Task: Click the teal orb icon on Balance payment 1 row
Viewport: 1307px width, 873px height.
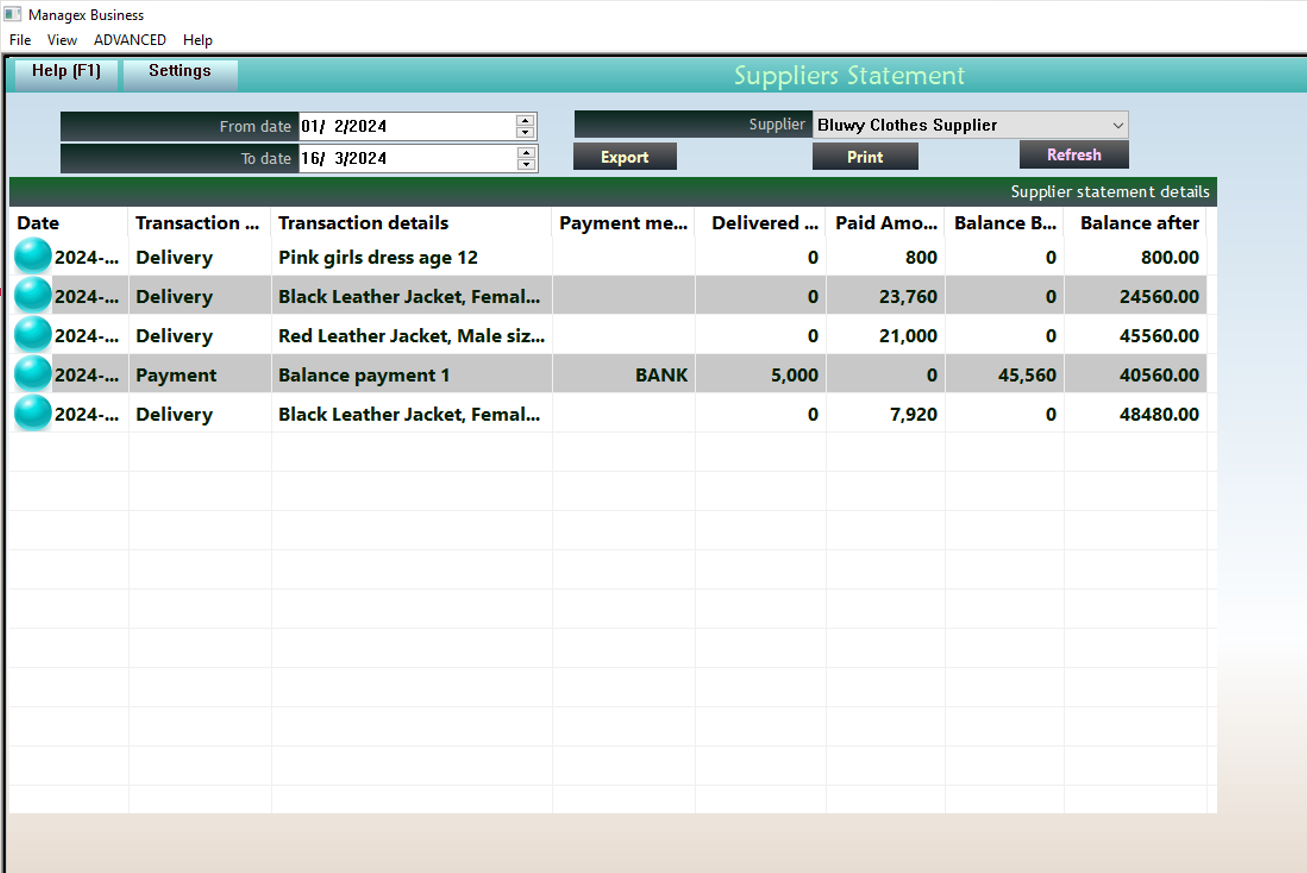Action: pyautogui.click(x=33, y=374)
